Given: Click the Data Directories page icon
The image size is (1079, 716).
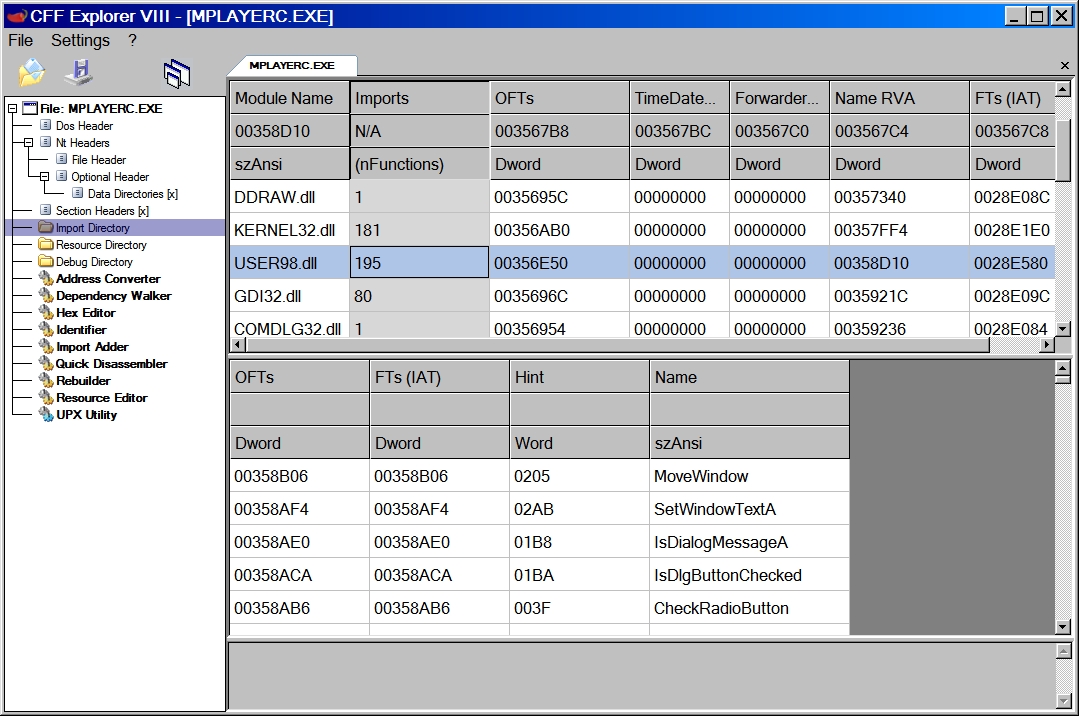Looking at the screenshot, I should tap(78, 193).
